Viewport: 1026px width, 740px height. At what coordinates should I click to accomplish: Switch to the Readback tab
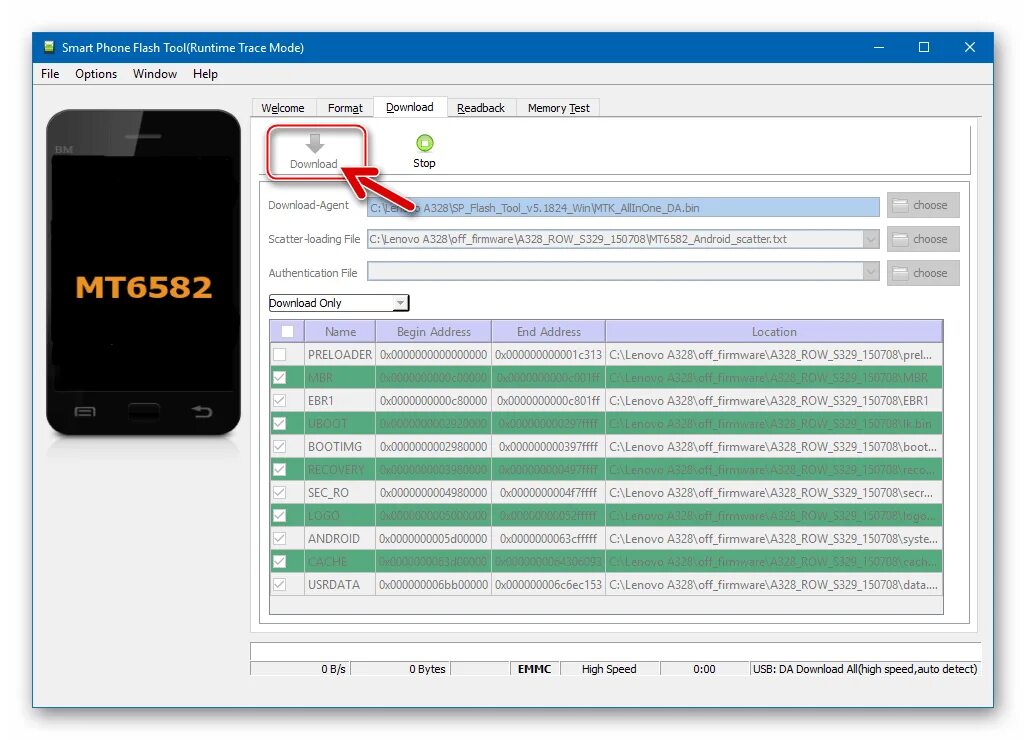481,108
